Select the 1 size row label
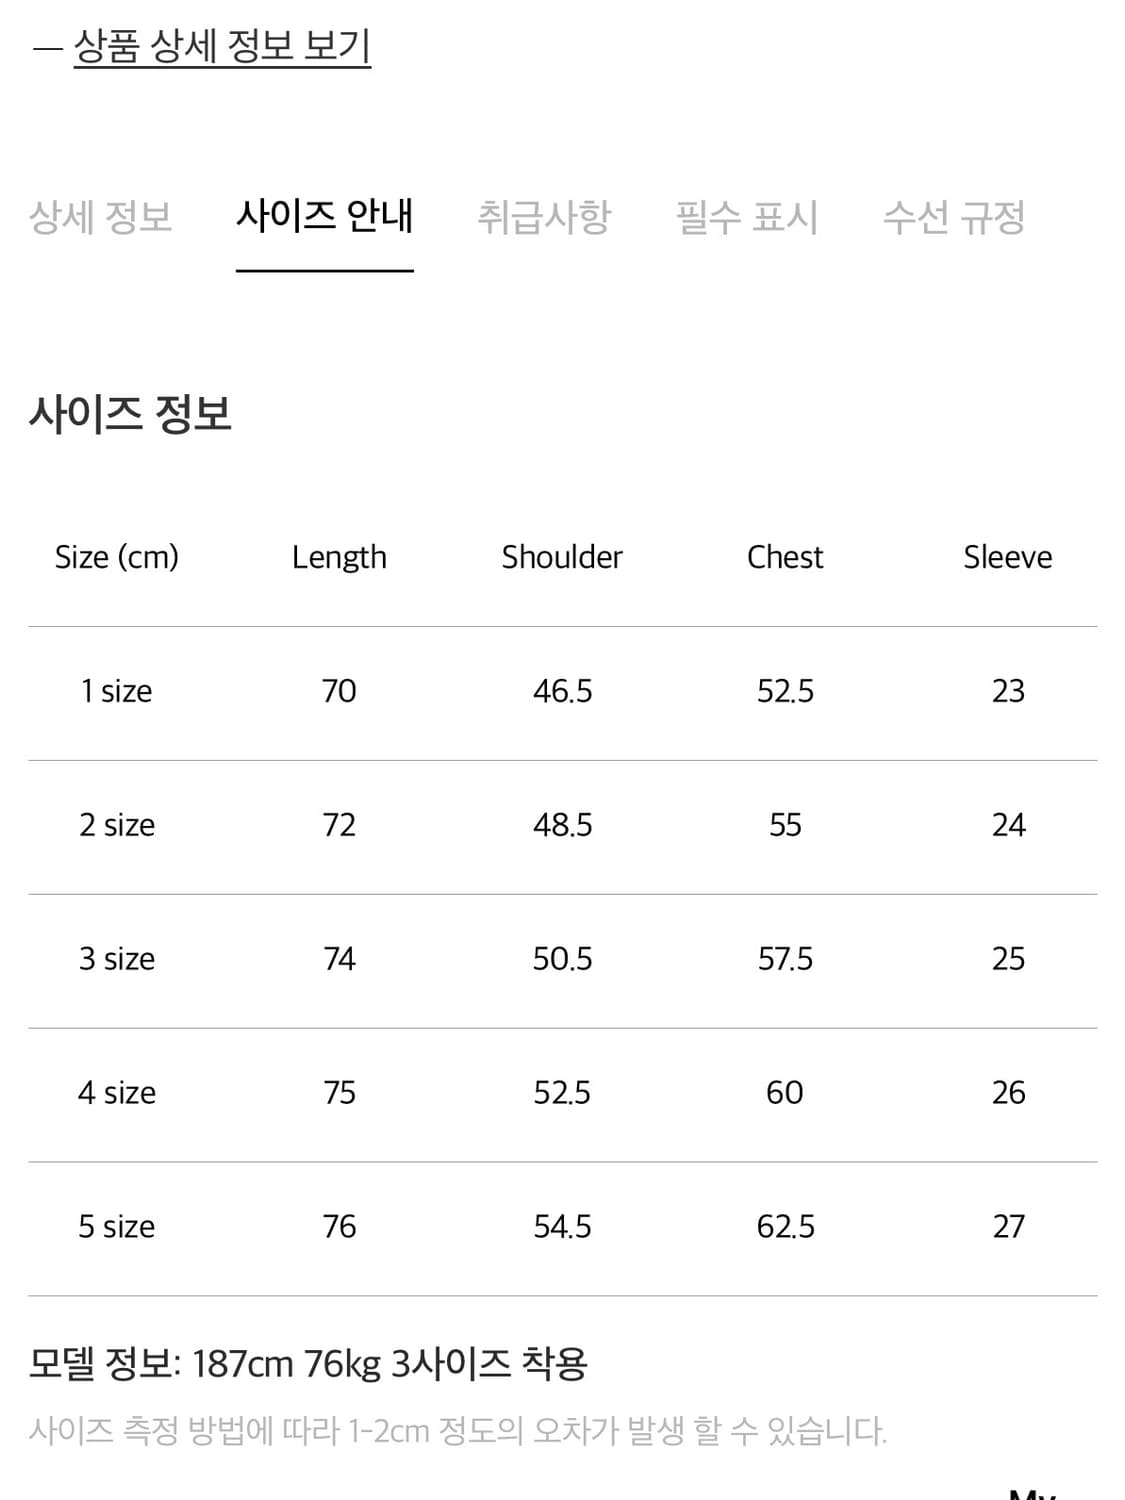 (117, 690)
